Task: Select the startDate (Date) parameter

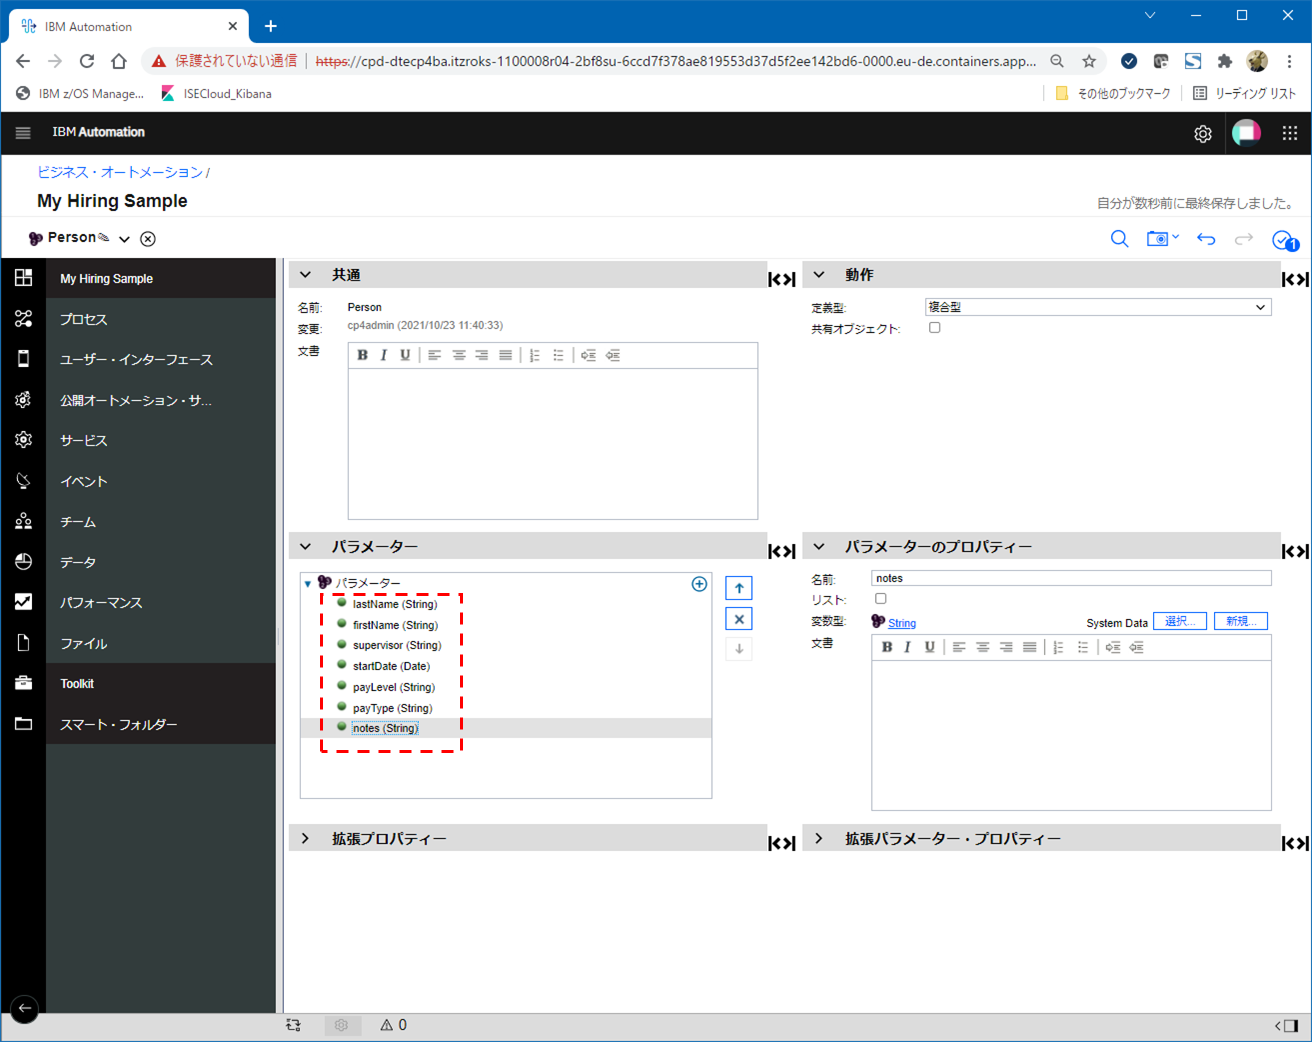Action: click(x=391, y=666)
